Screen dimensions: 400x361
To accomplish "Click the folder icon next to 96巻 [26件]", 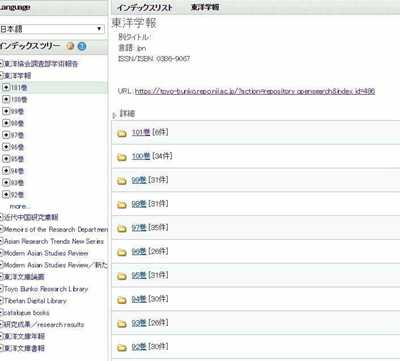I will [122, 252].
